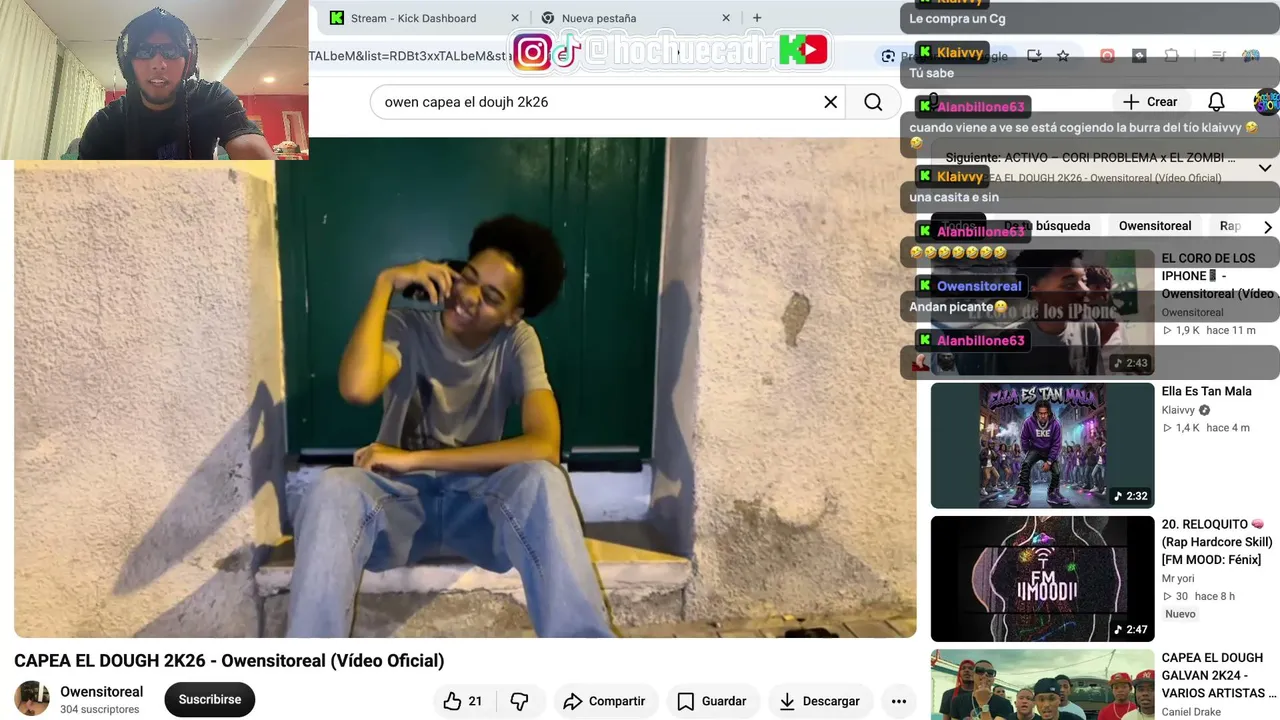The image size is (1280, 720).
Task: Open the browser media controls icon
Action: 1219,56
